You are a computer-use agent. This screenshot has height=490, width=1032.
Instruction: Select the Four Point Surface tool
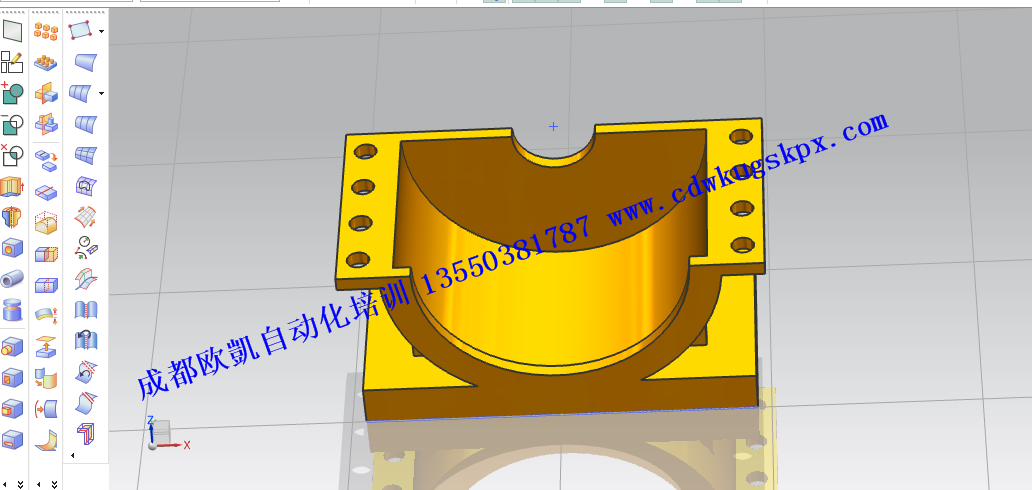point(81,30)
